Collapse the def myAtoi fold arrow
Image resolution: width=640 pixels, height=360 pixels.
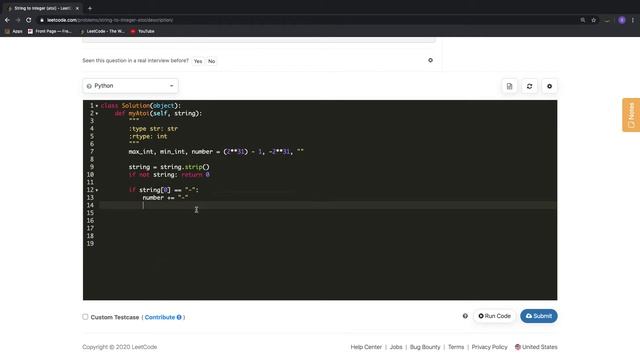[97, 113]
